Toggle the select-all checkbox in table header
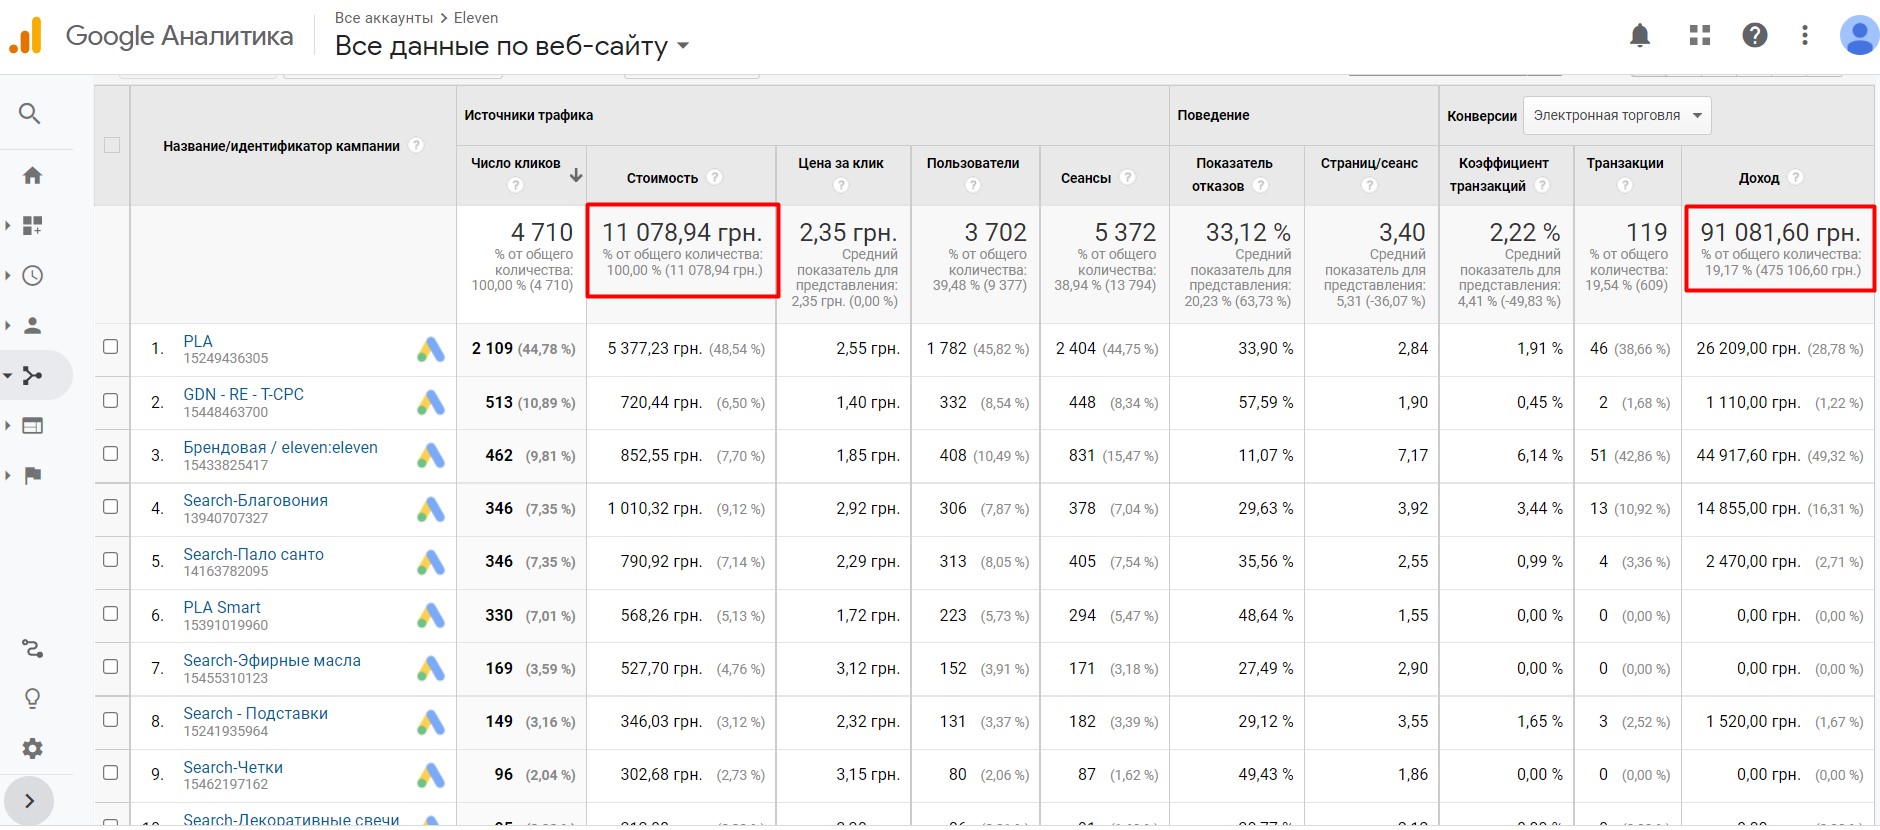Viewport: 1880px width, 830px height. [112, 145]
